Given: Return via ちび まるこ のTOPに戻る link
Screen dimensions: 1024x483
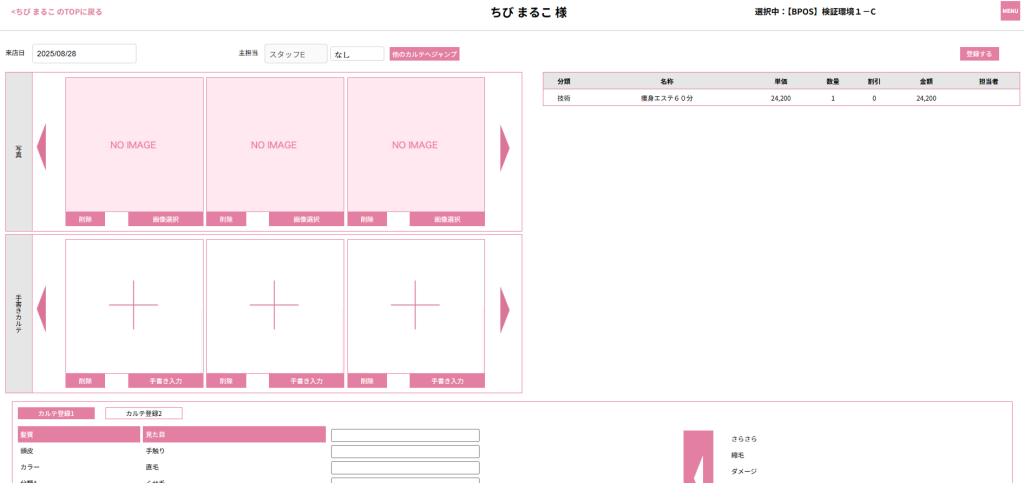Looking at the screenshot, I should [56, 12].
